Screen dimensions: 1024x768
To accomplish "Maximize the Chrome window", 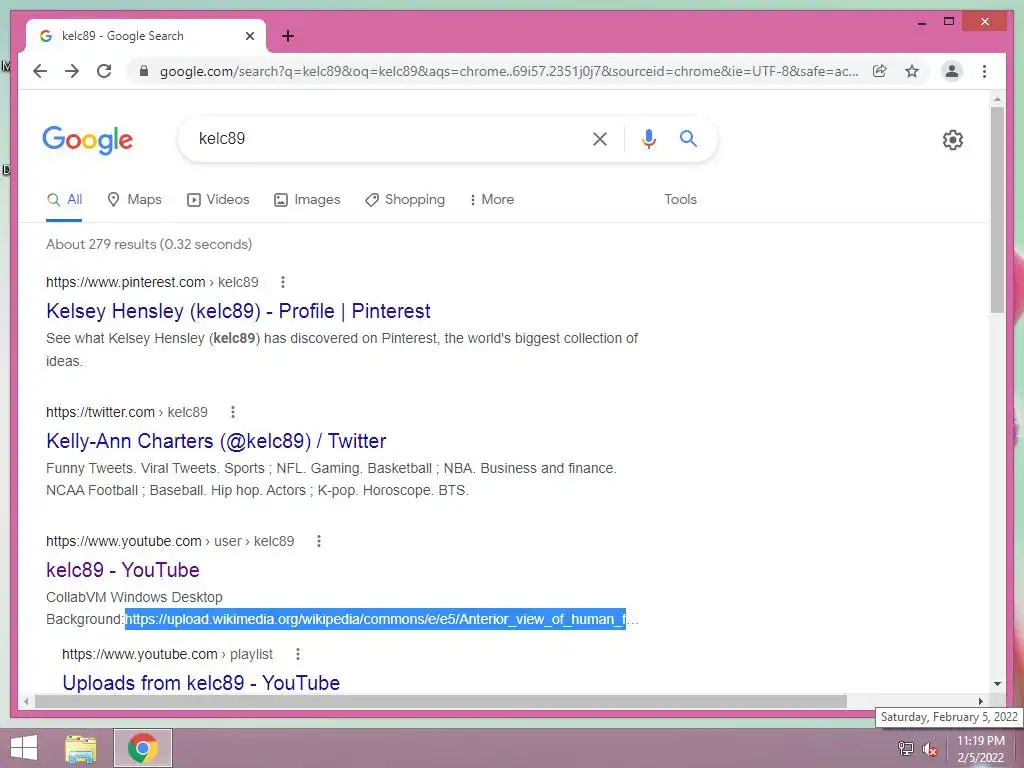I will click(949, 22).
